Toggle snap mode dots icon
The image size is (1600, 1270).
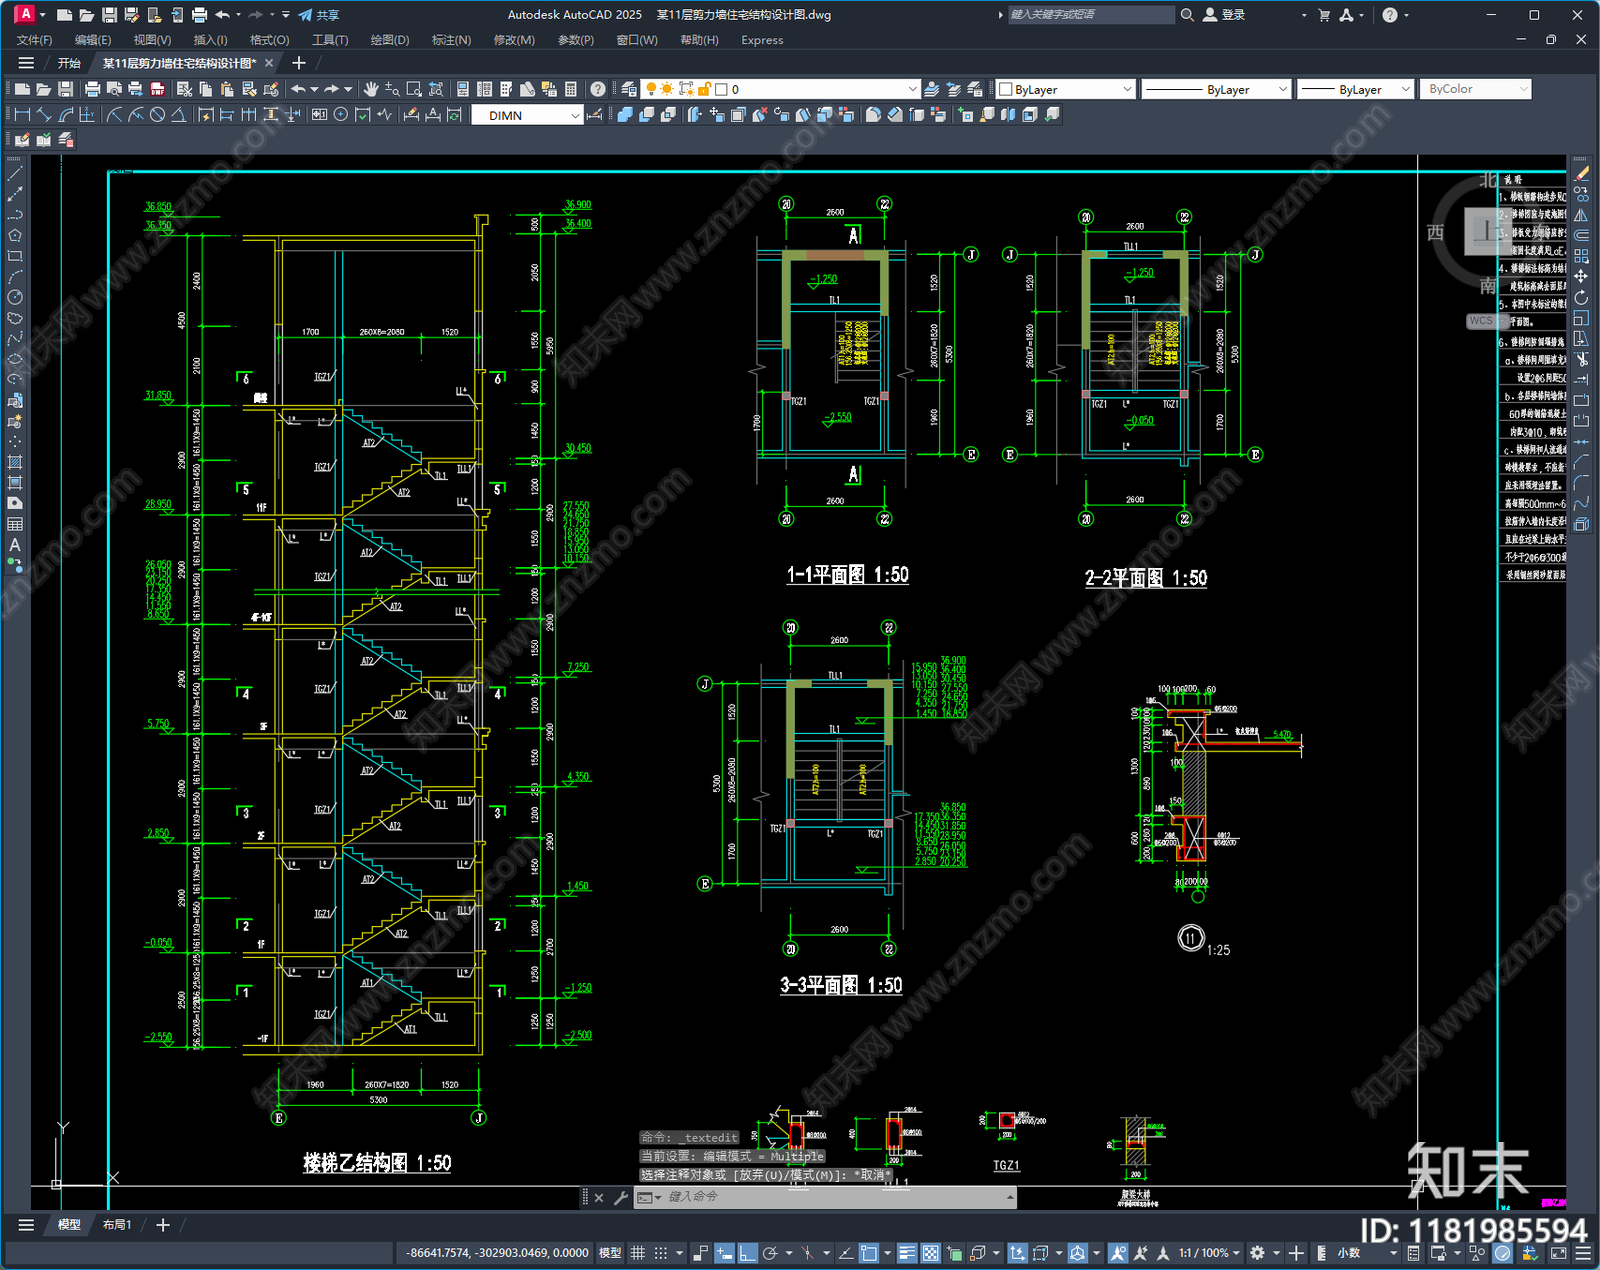pos(660,1253)
